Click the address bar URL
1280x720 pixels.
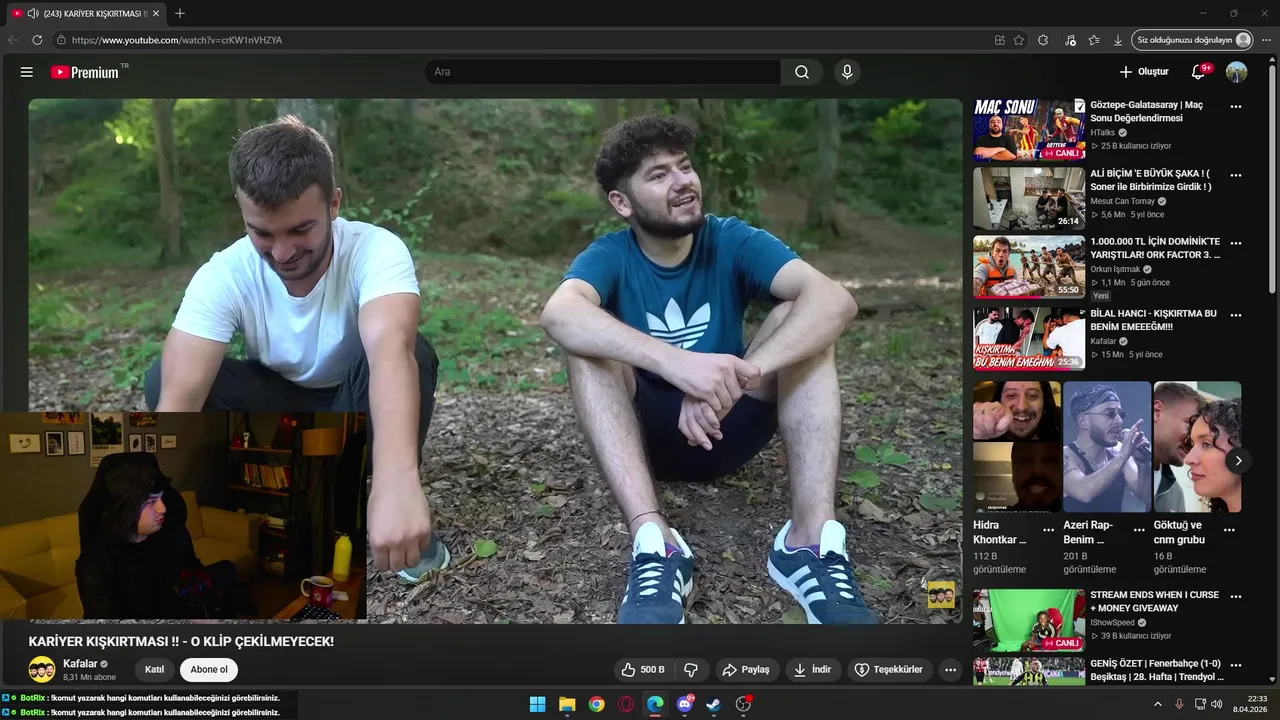(177, 40)
